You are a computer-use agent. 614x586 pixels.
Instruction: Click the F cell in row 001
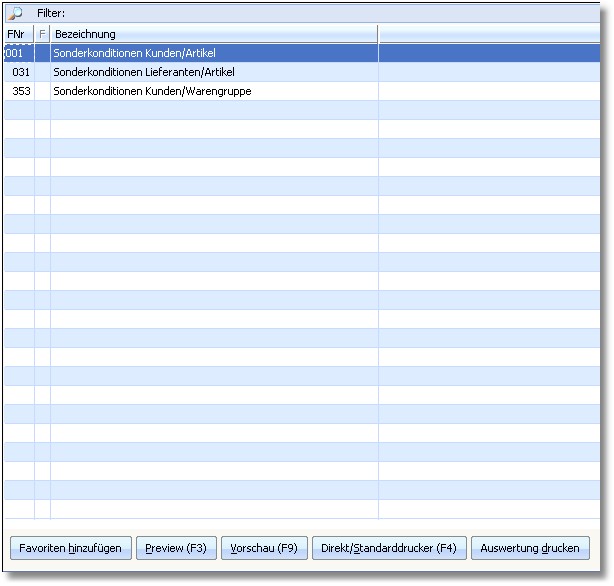click(x=42, y=53)
